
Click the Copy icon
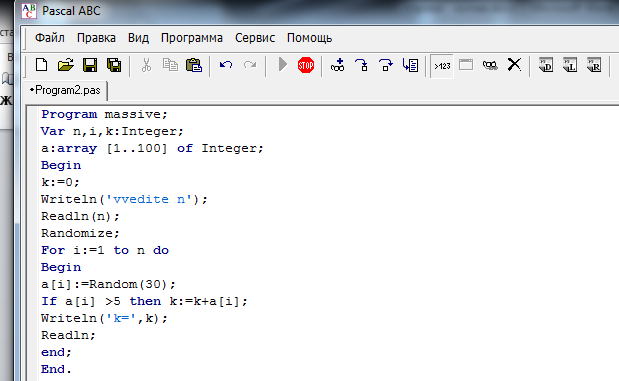pos(171,65)
